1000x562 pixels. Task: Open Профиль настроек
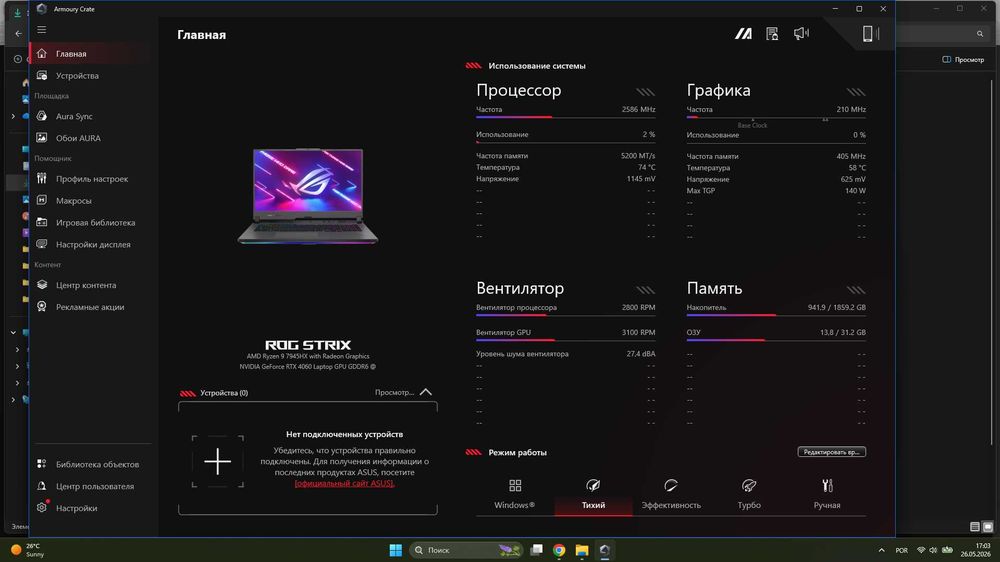coord(91,179)
